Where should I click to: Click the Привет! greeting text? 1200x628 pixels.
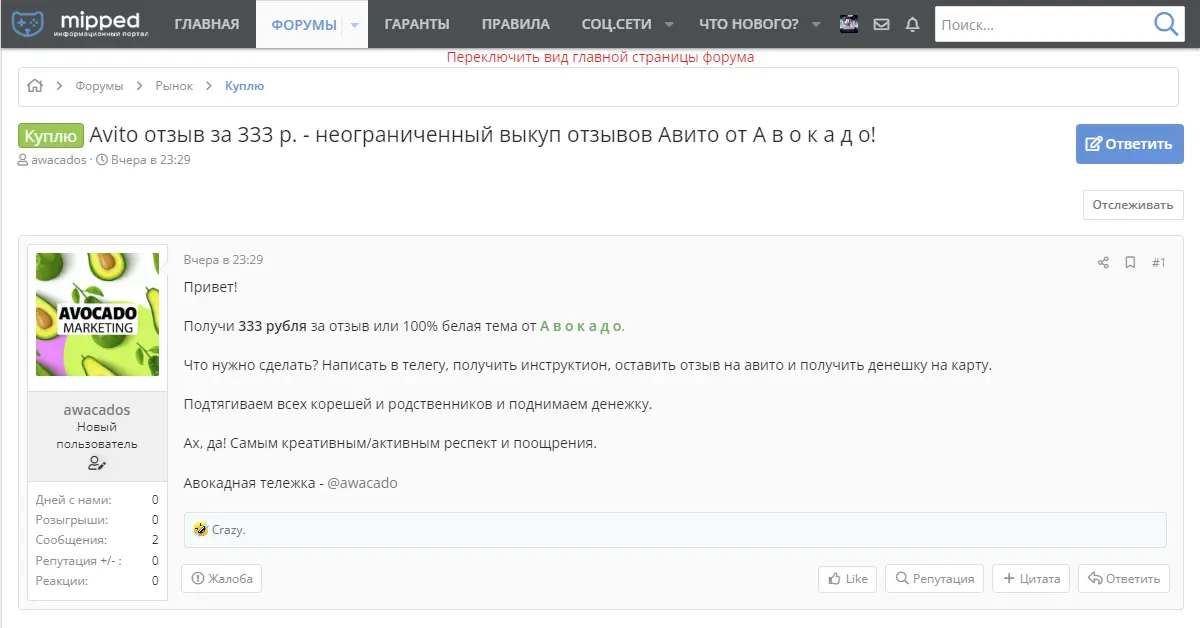click(x=211, y=287)
